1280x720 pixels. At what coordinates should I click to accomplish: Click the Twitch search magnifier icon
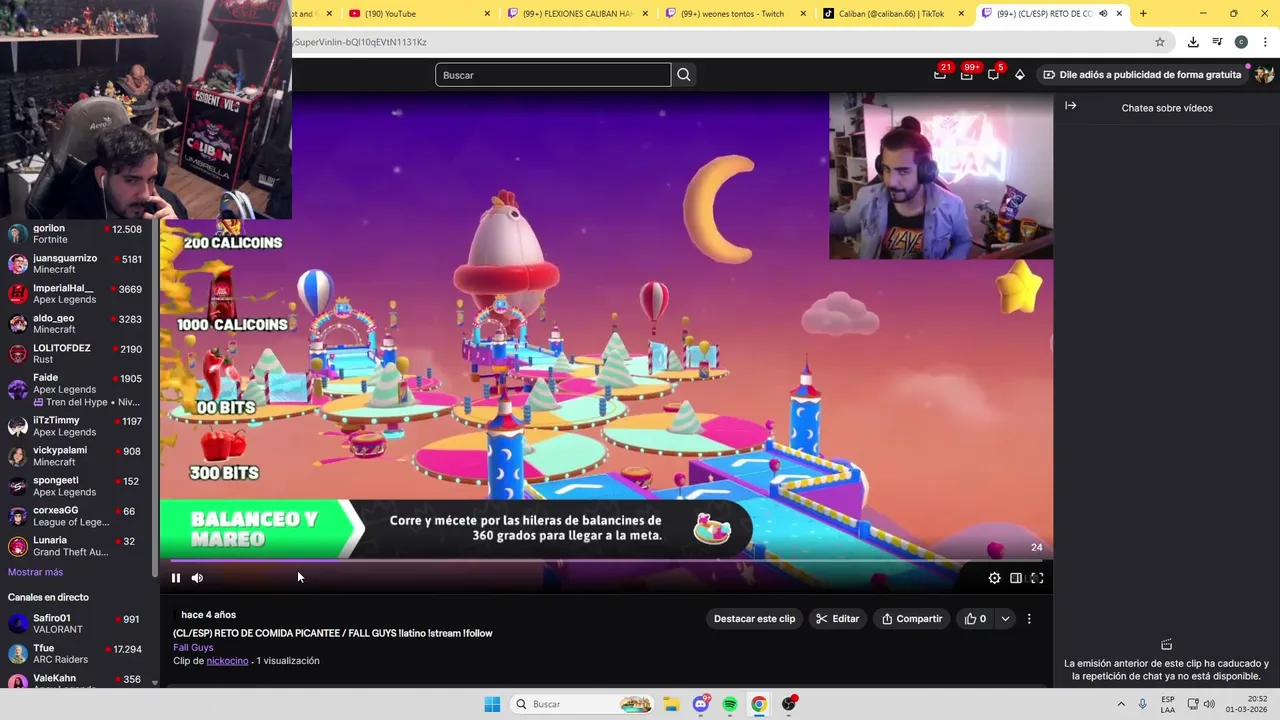684,75
